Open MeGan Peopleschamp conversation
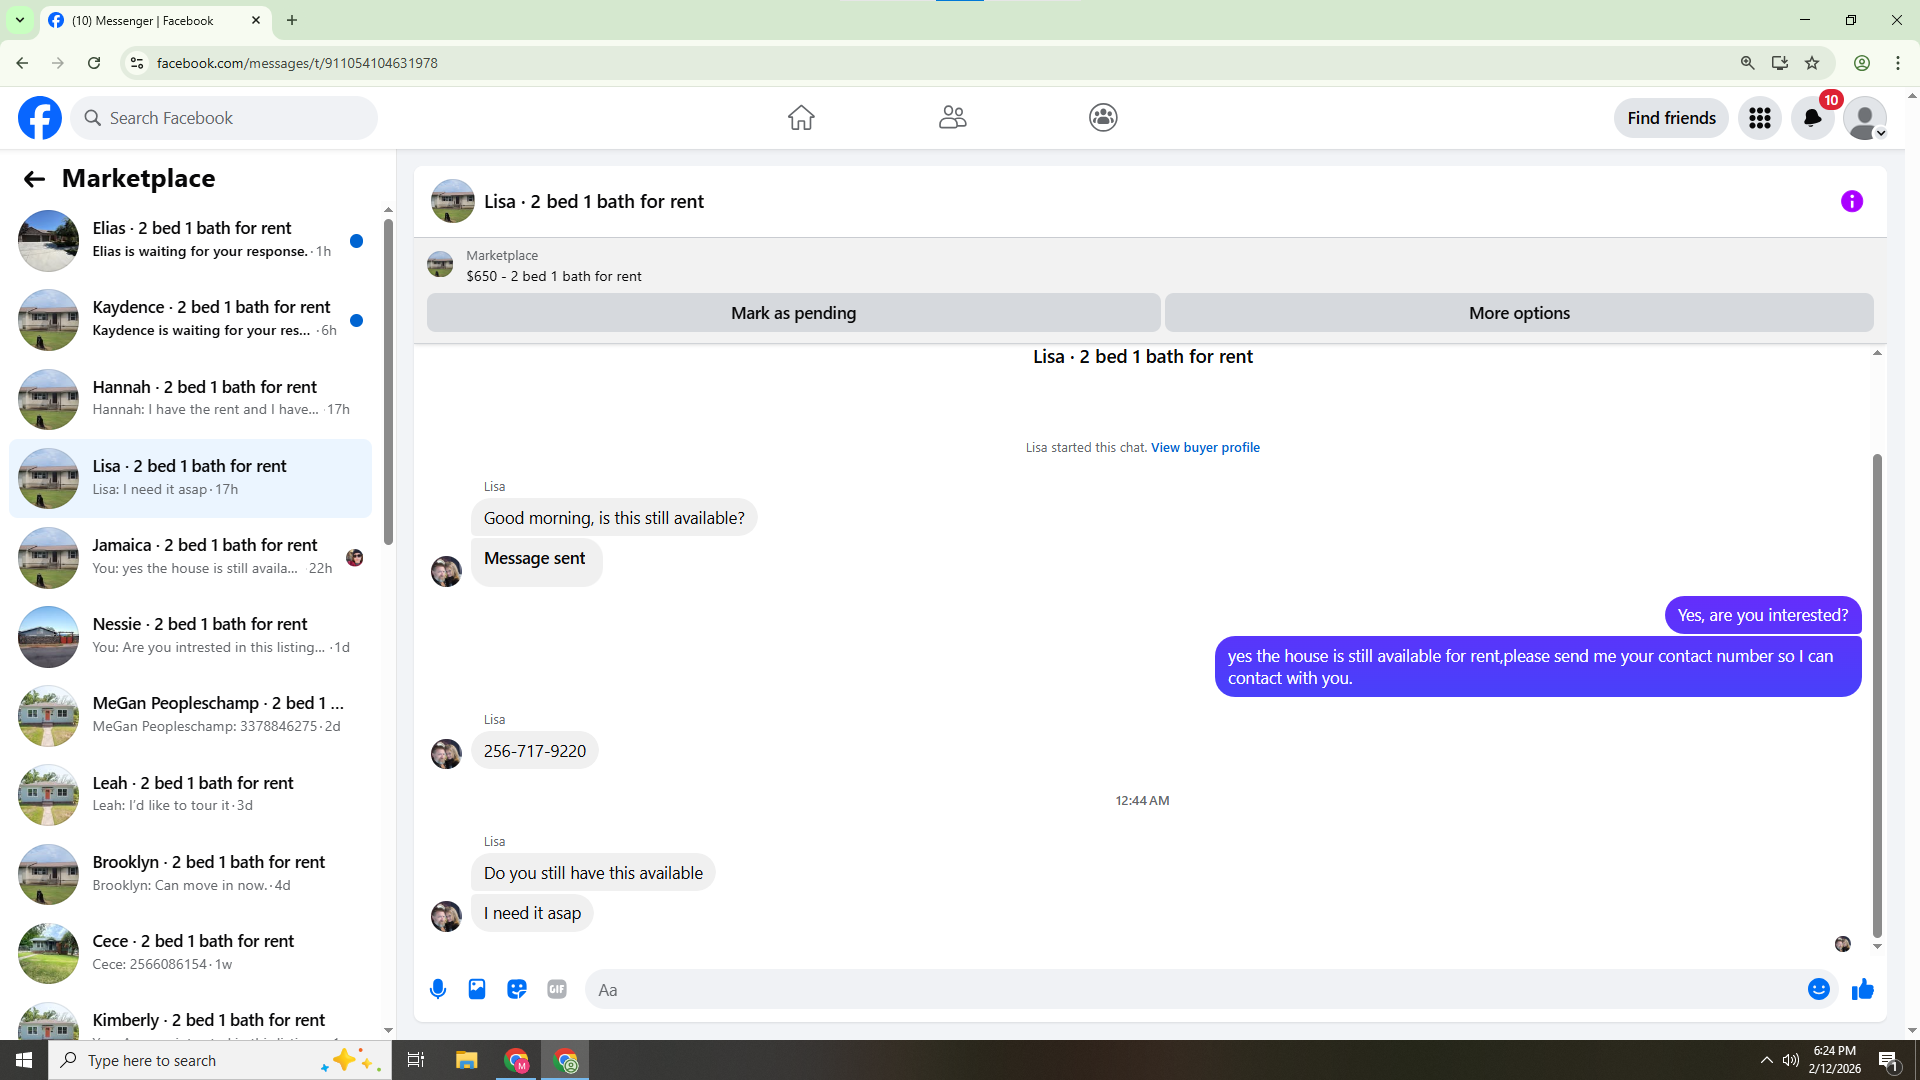 tap(190, 716)
